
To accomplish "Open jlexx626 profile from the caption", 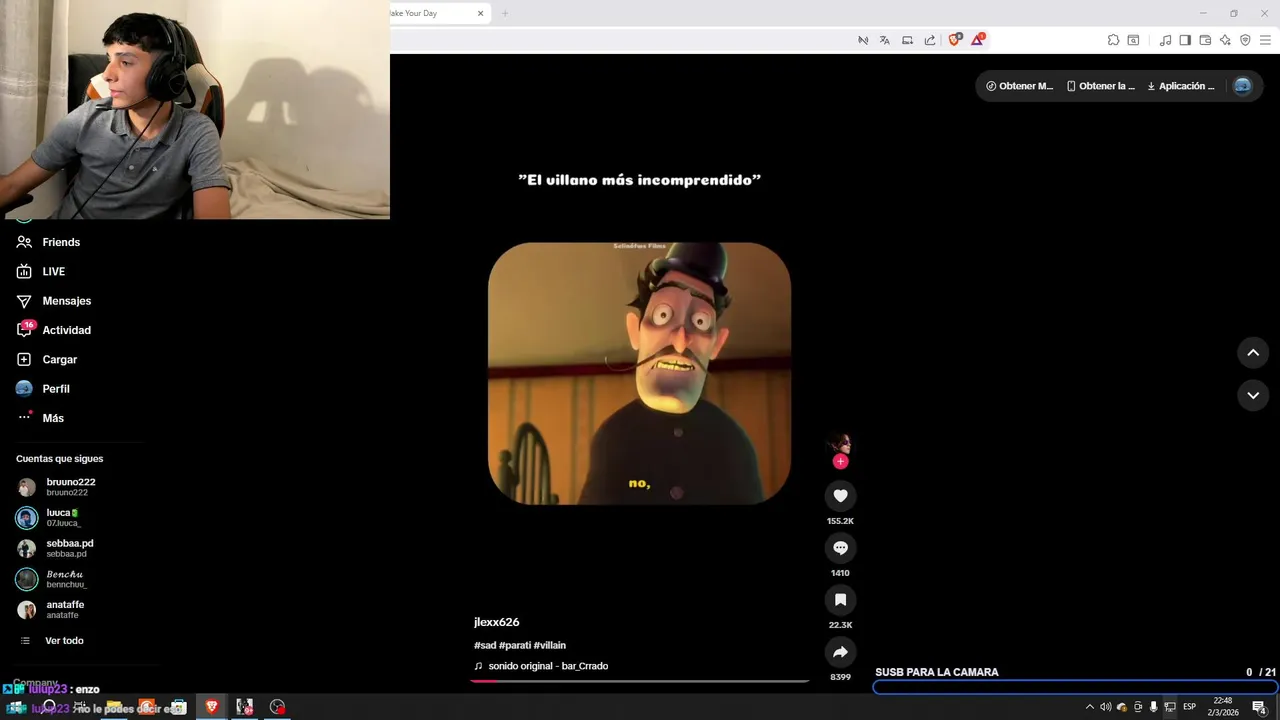I will [496, 622].
